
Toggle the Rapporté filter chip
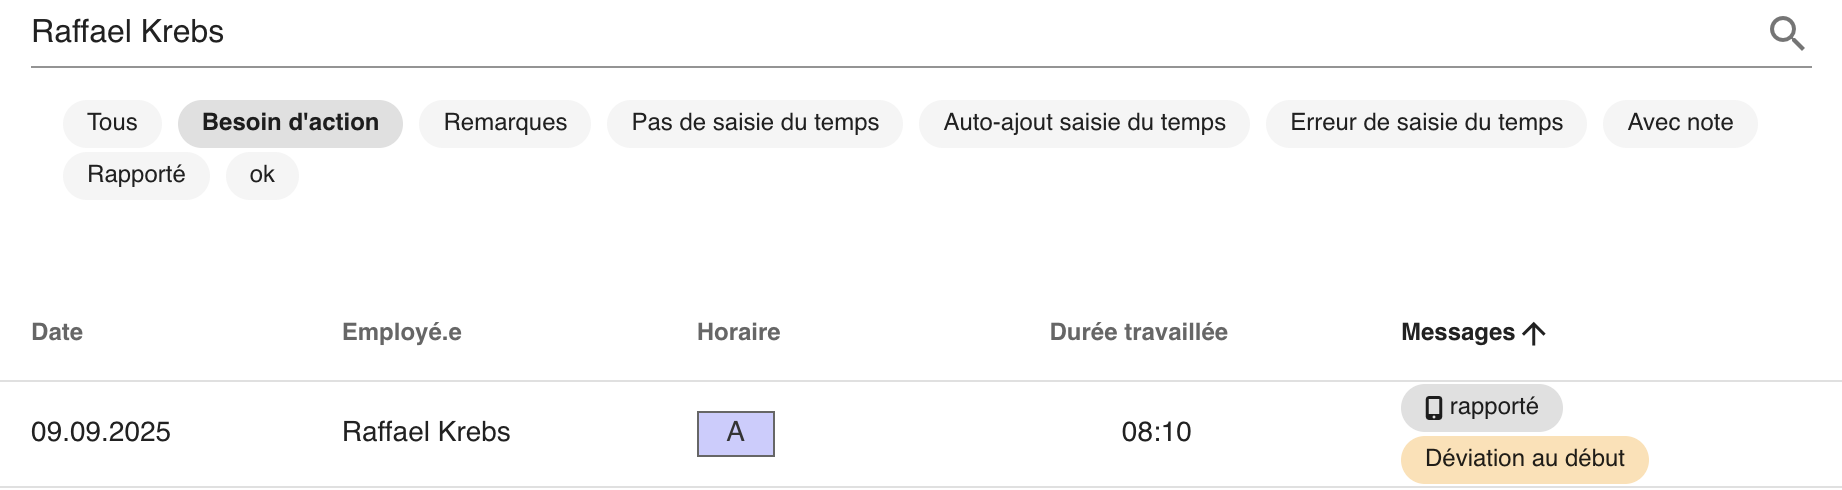click(136, 175)
